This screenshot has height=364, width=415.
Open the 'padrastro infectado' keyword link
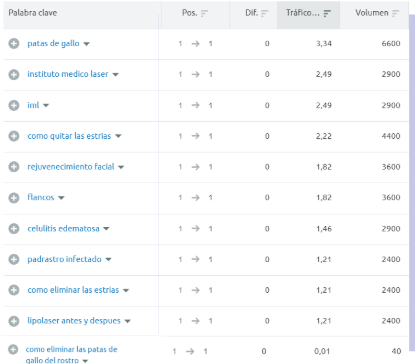64,259
